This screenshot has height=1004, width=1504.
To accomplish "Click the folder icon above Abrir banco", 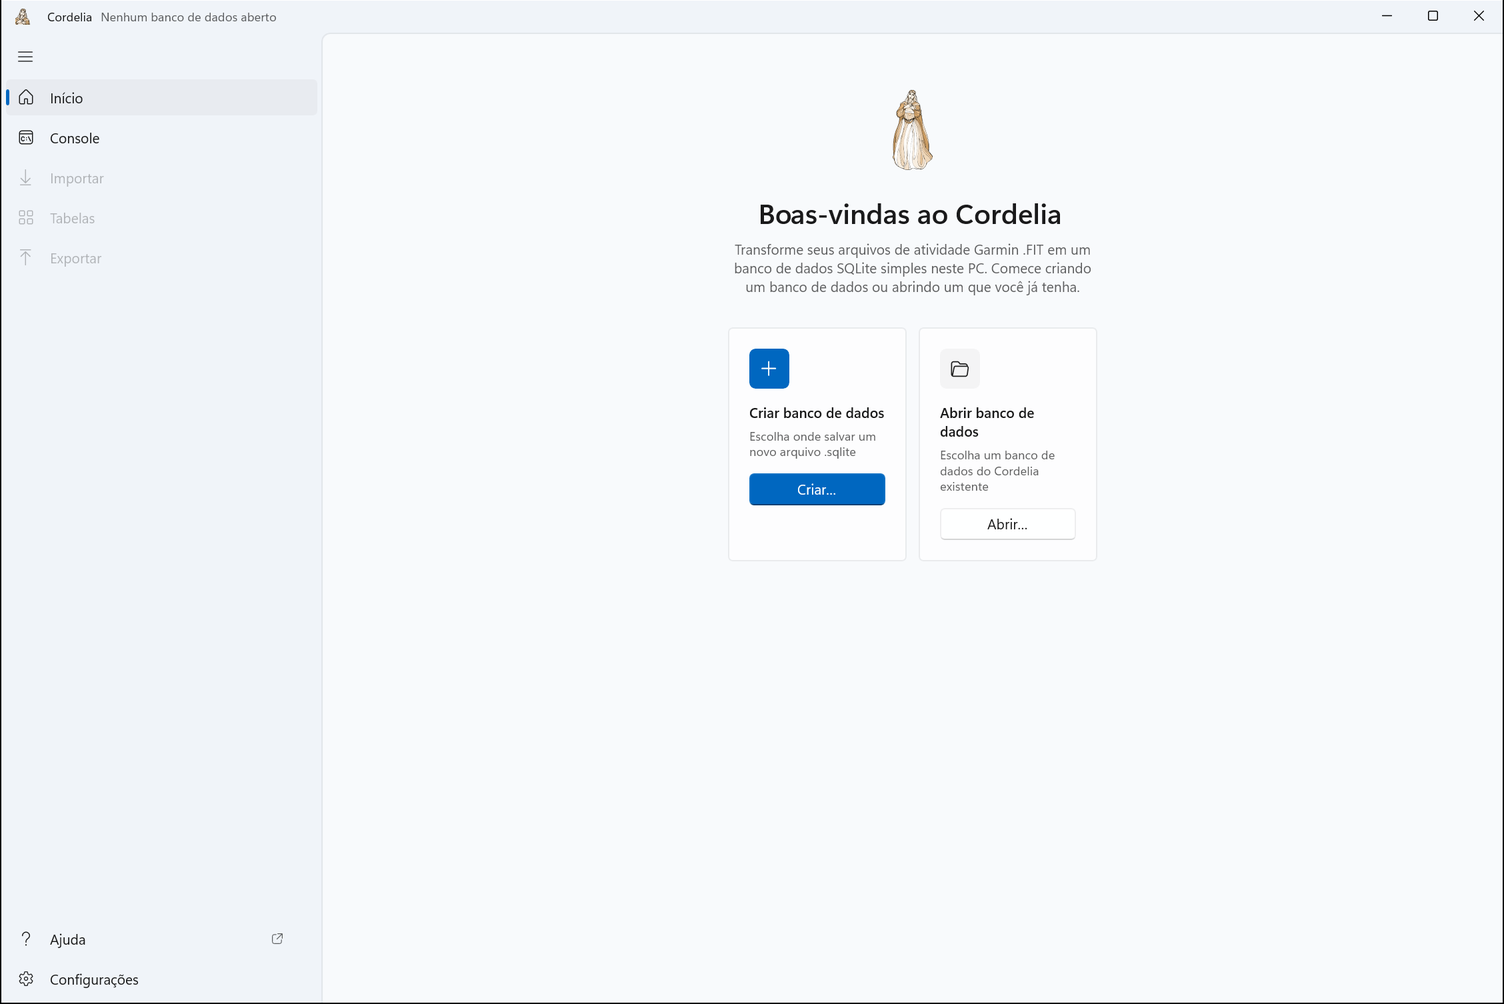I will 960,369.
